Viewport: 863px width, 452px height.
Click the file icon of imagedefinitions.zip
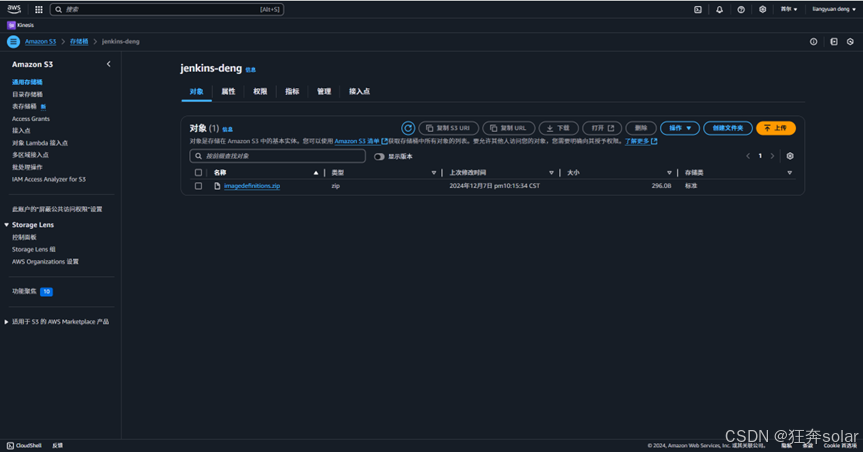tap(217, 186)
